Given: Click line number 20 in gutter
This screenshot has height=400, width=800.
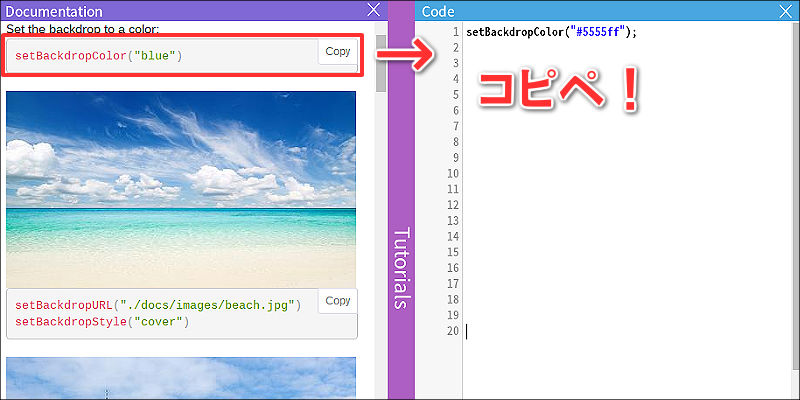Looking at the screenshot, I should click(453, 331).
